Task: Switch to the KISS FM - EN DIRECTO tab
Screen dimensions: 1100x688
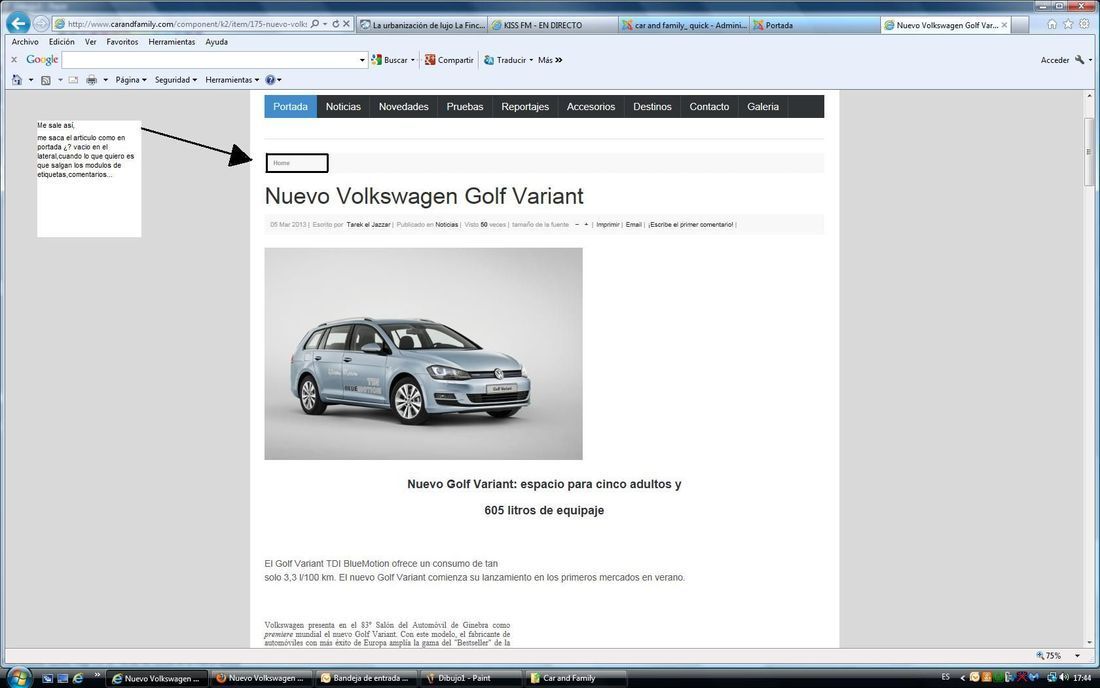Action: click(x=553, y=25)
